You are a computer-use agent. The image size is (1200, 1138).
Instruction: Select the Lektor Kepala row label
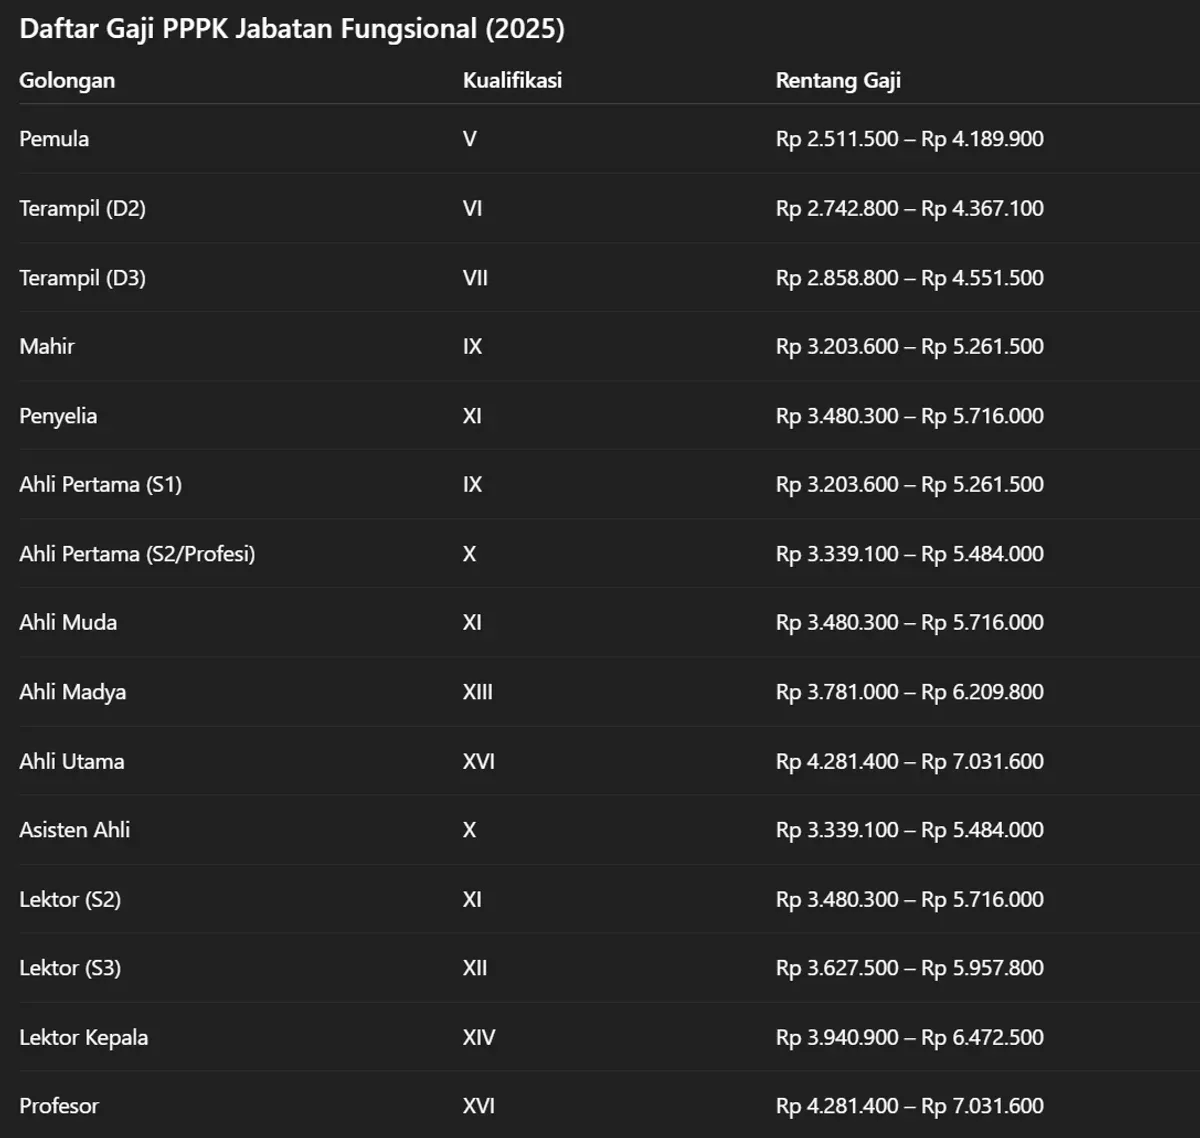(83, 1037)
